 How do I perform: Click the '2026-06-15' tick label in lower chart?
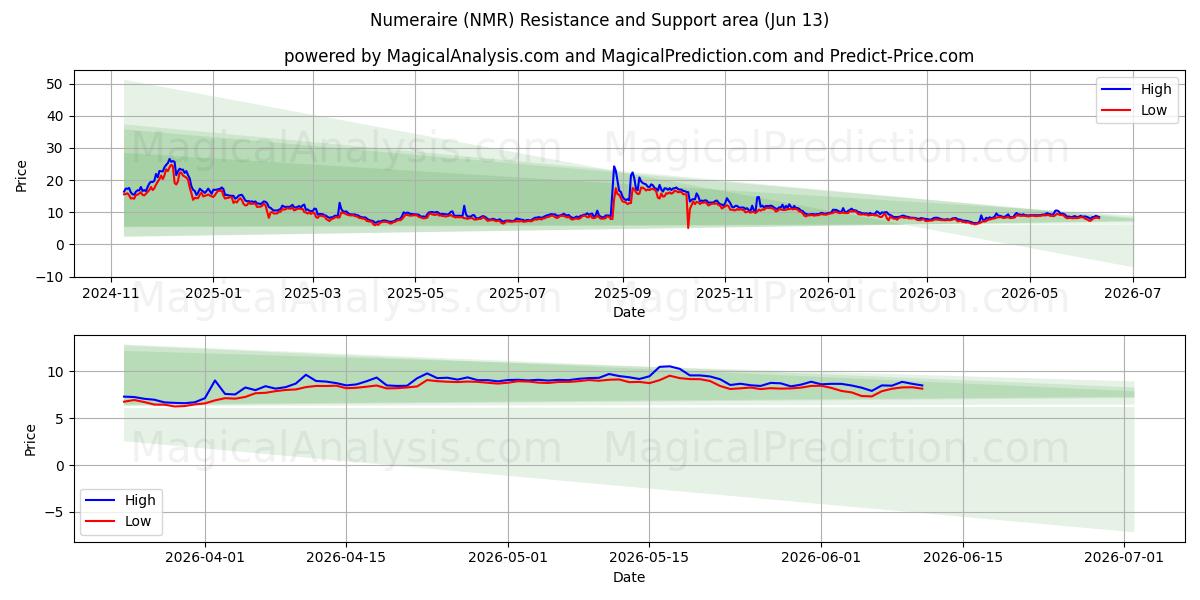(x=962, y=559)
